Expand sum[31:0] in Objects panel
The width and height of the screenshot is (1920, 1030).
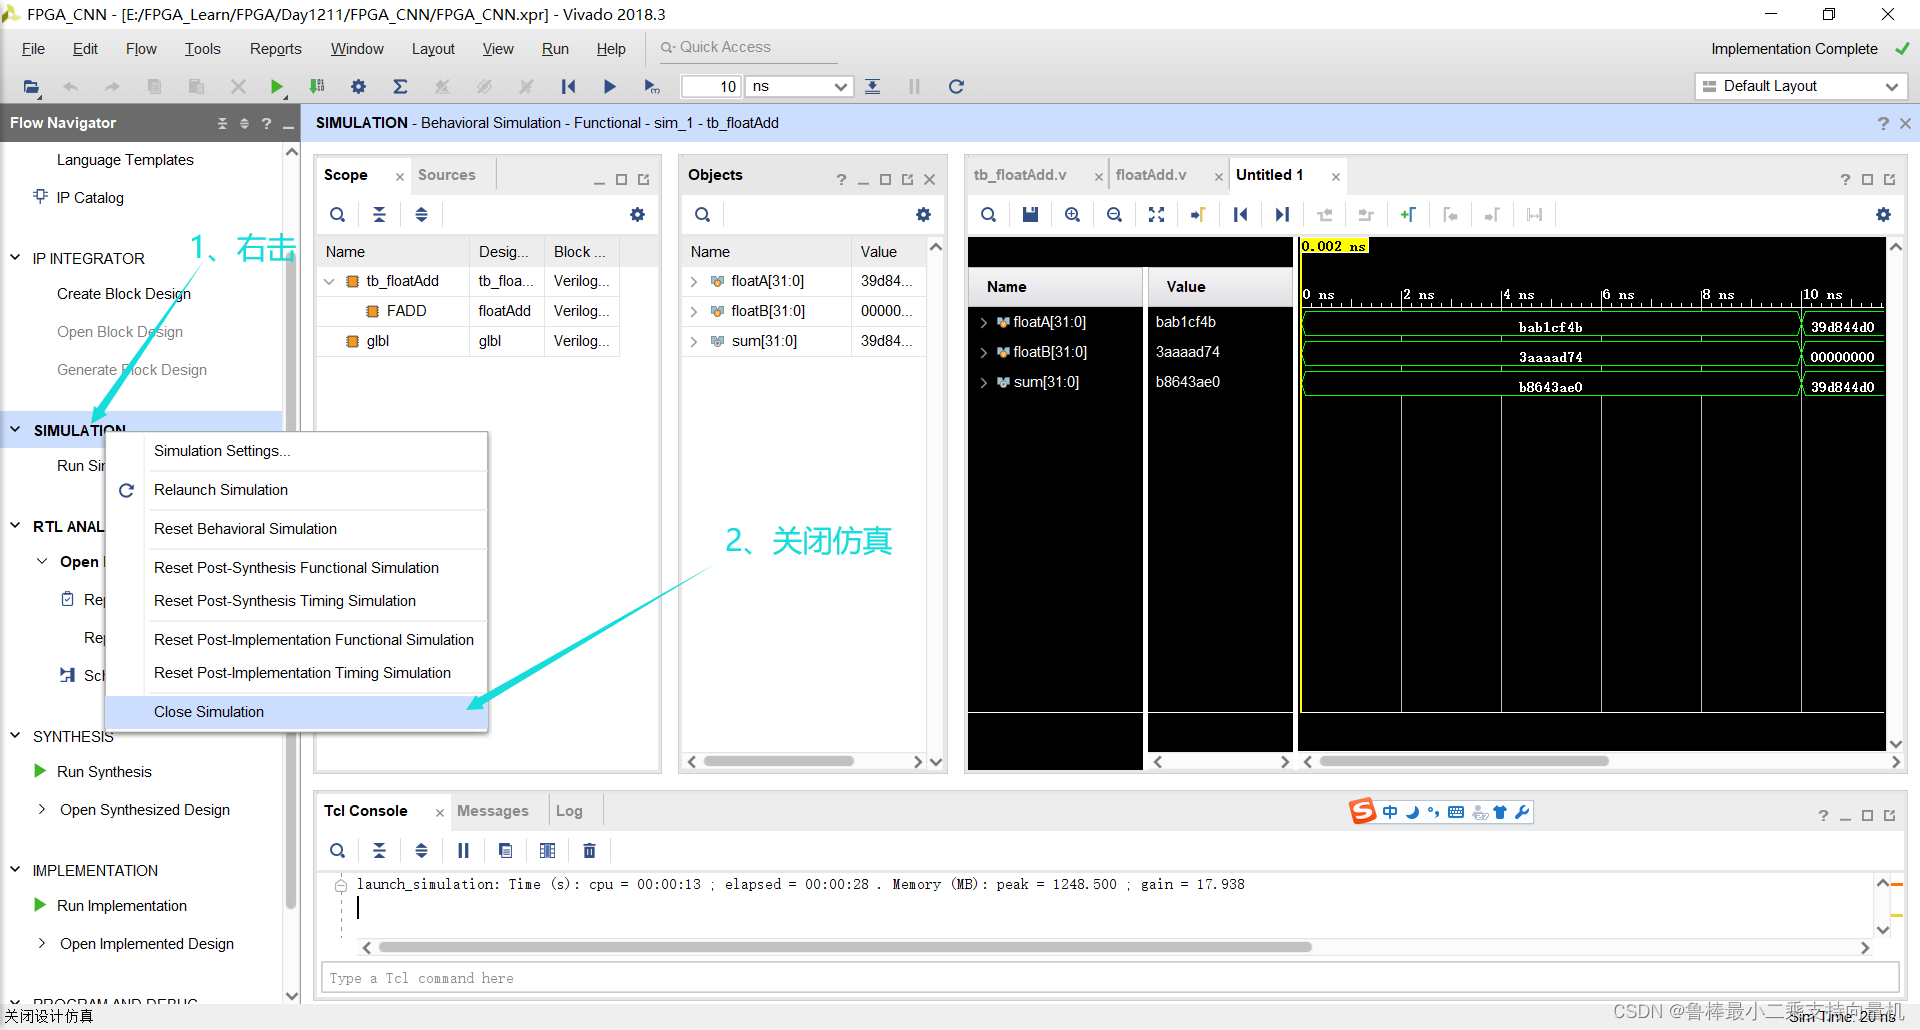pyautogui.click(x=694, y=342)
